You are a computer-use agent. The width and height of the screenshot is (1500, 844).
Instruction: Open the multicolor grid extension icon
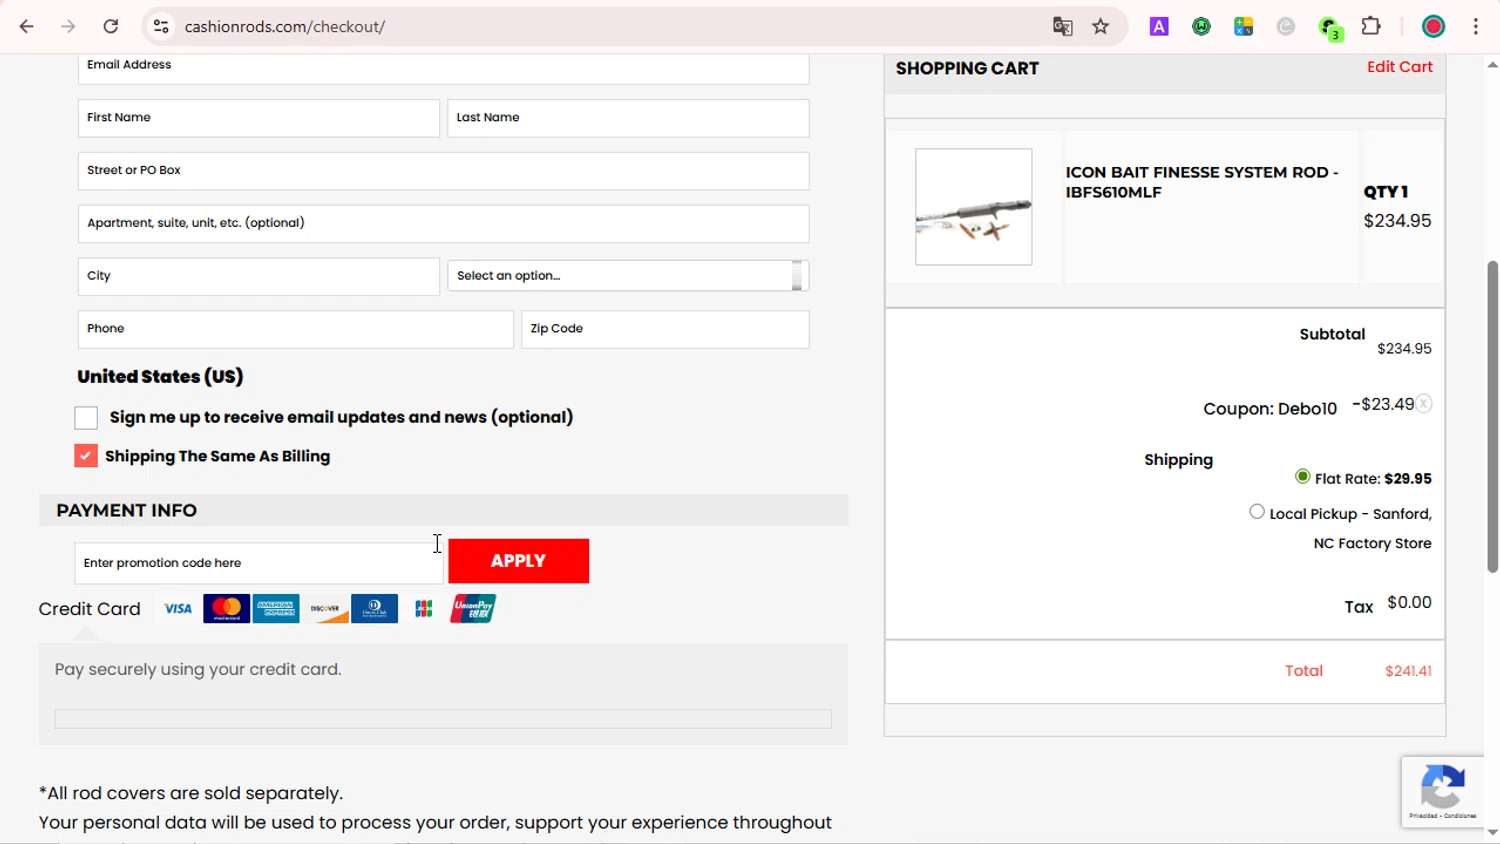(1244, 27)
